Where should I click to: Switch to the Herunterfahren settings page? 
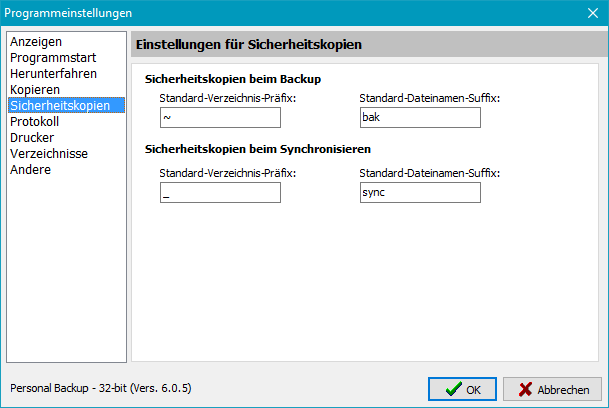(x=55, y=74)
